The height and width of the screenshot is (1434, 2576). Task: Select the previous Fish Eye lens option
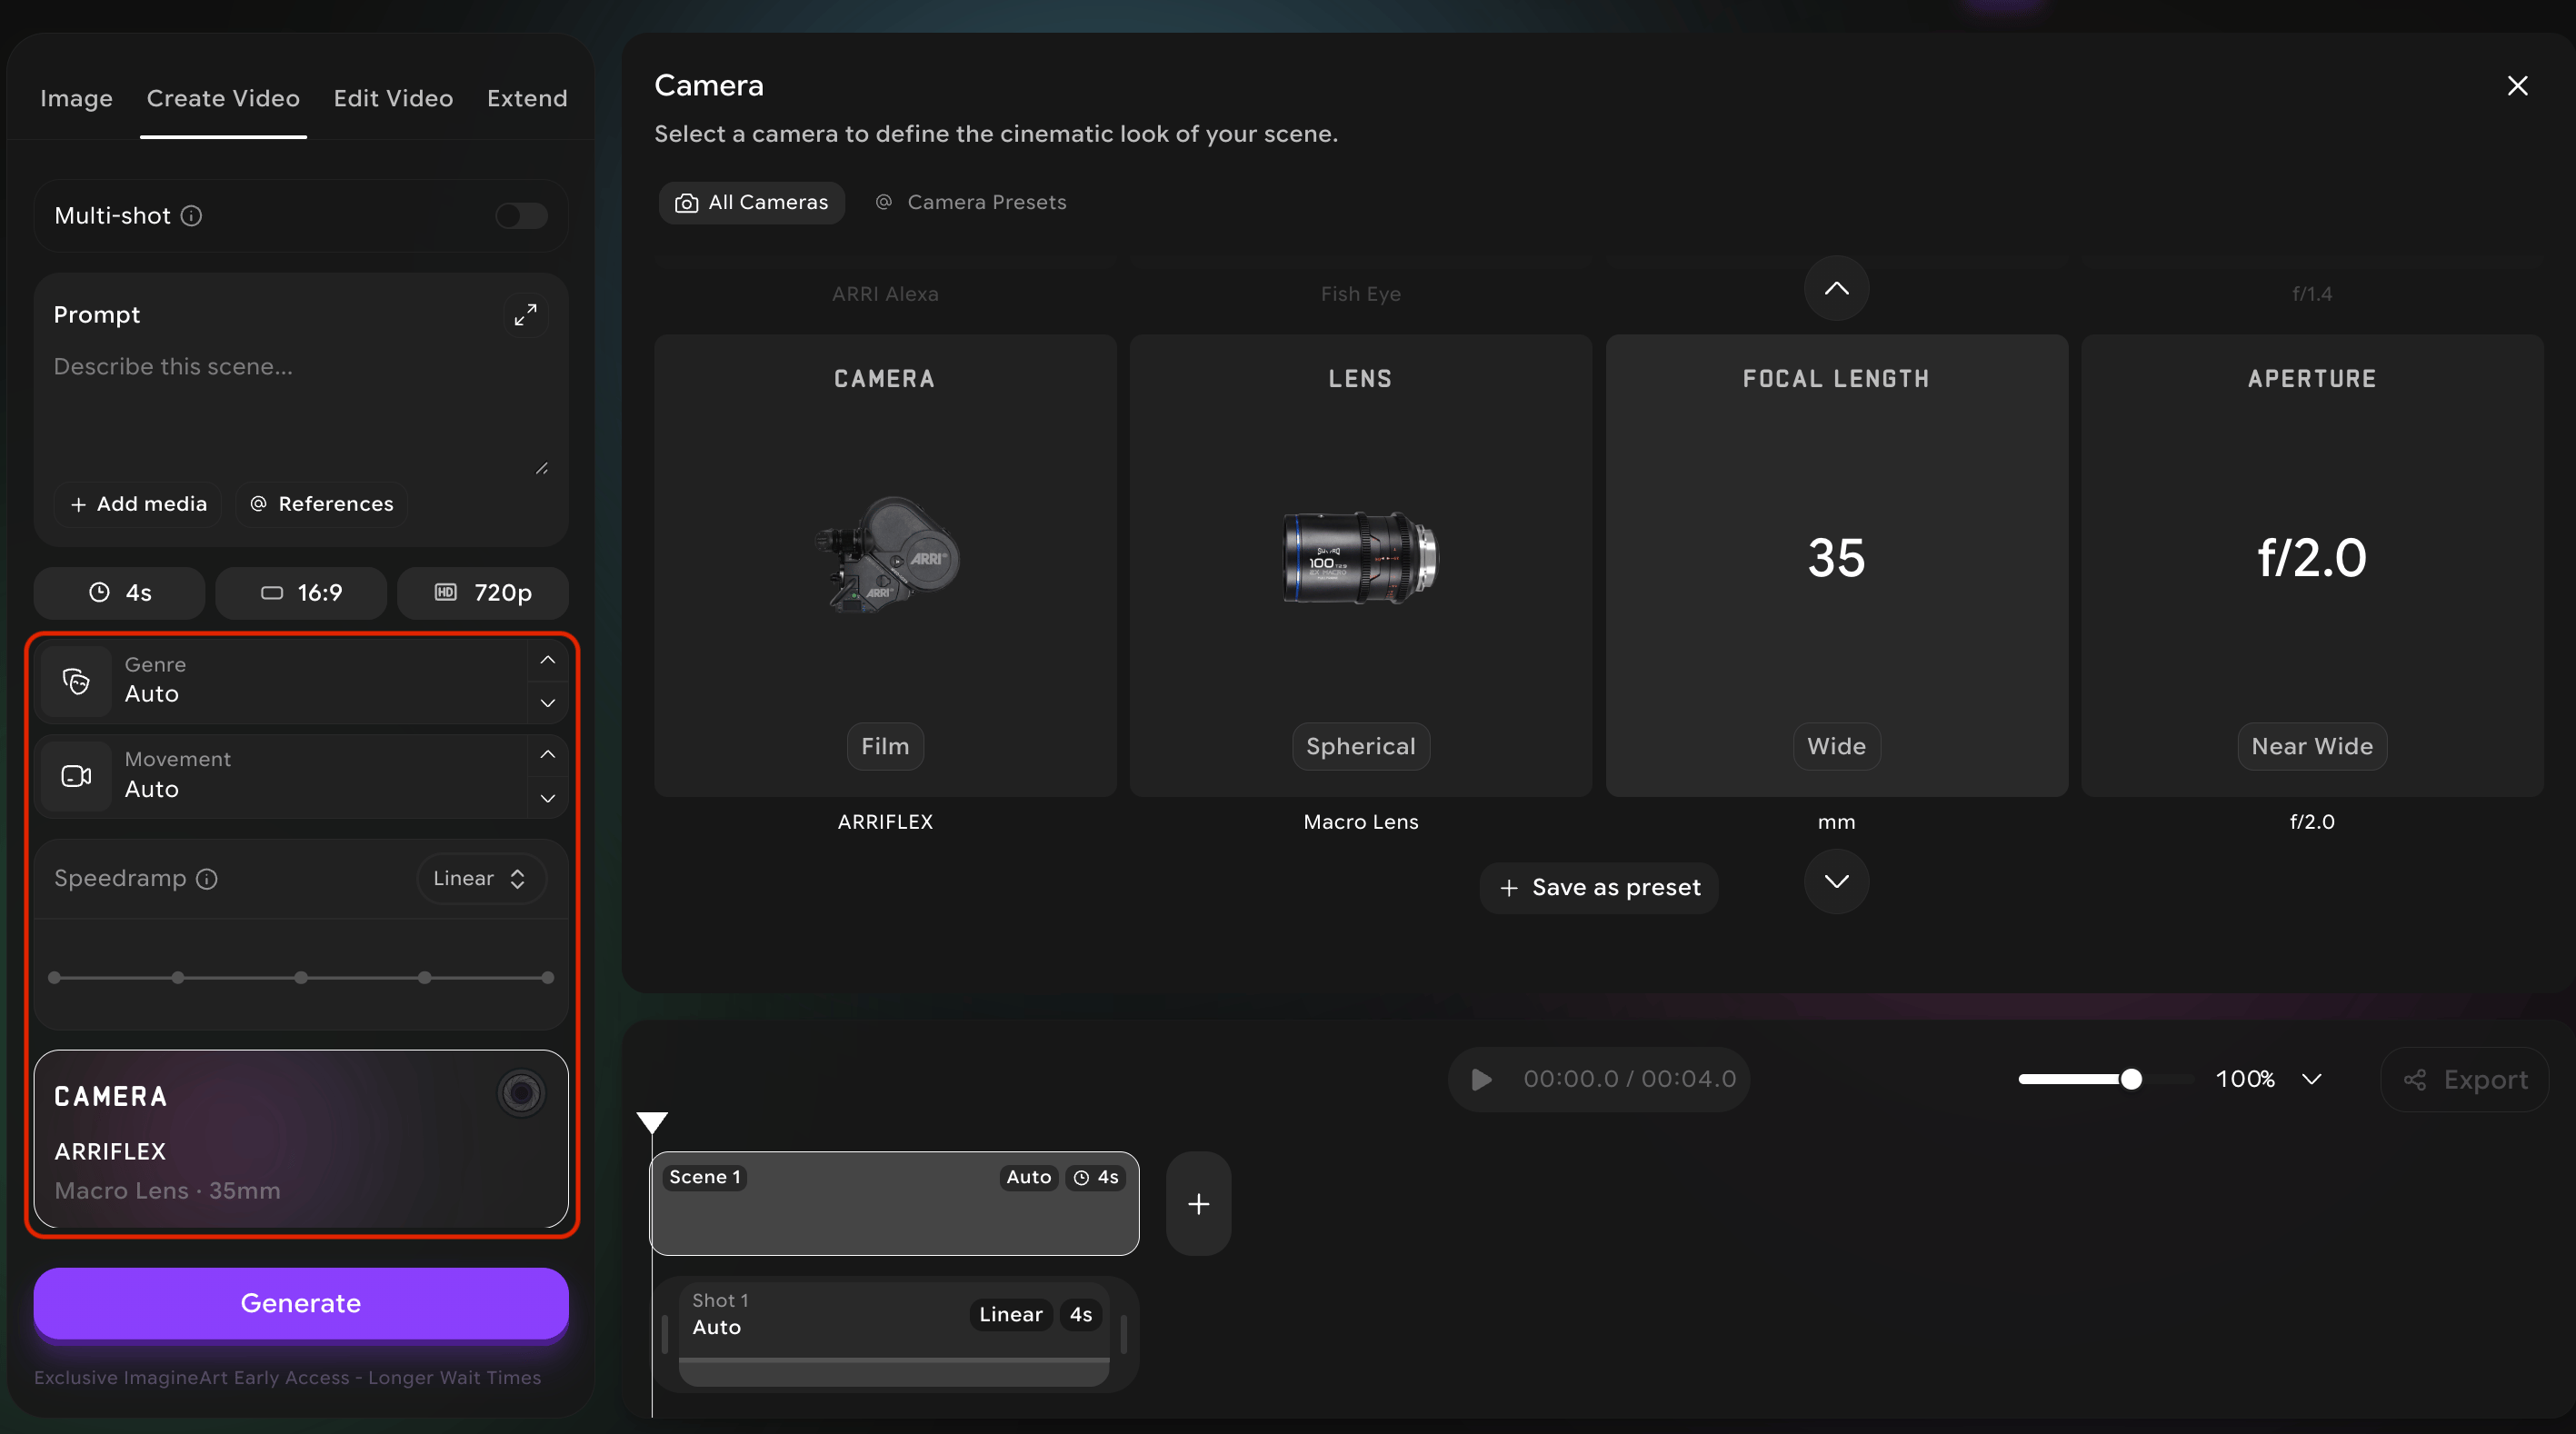1360,294
